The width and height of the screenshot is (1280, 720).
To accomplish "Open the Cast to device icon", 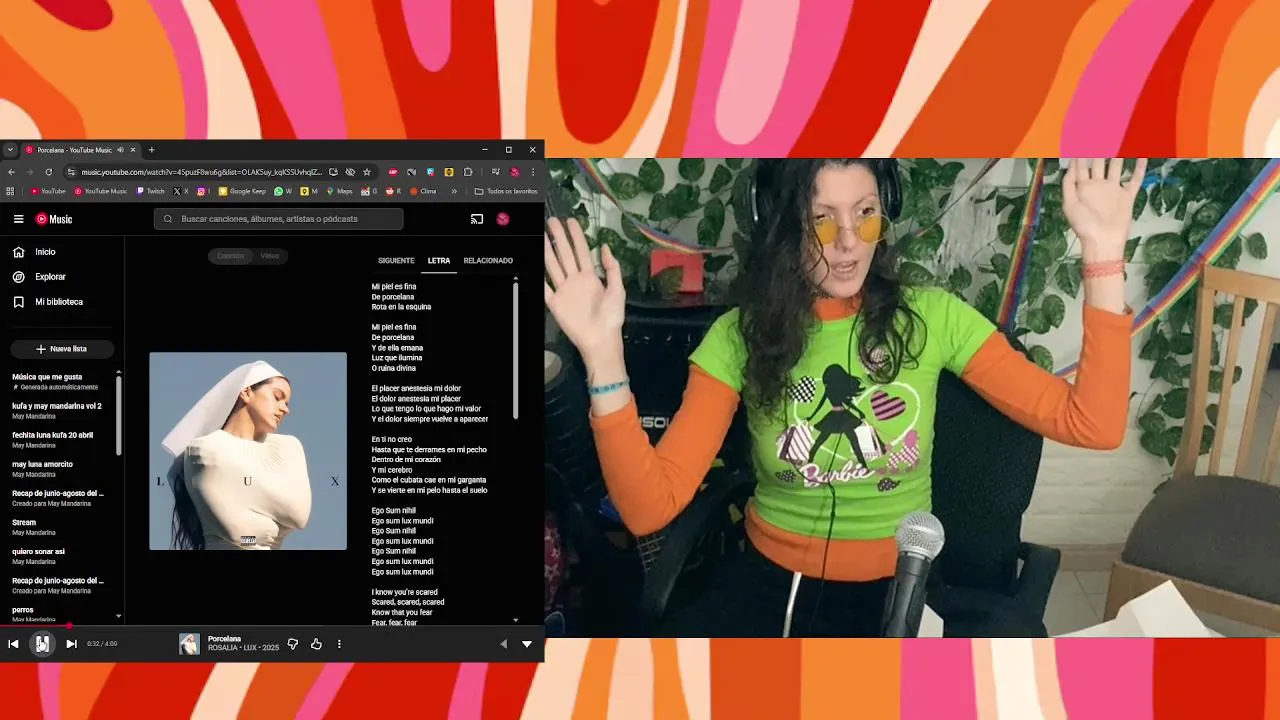I will click(477, 219).
